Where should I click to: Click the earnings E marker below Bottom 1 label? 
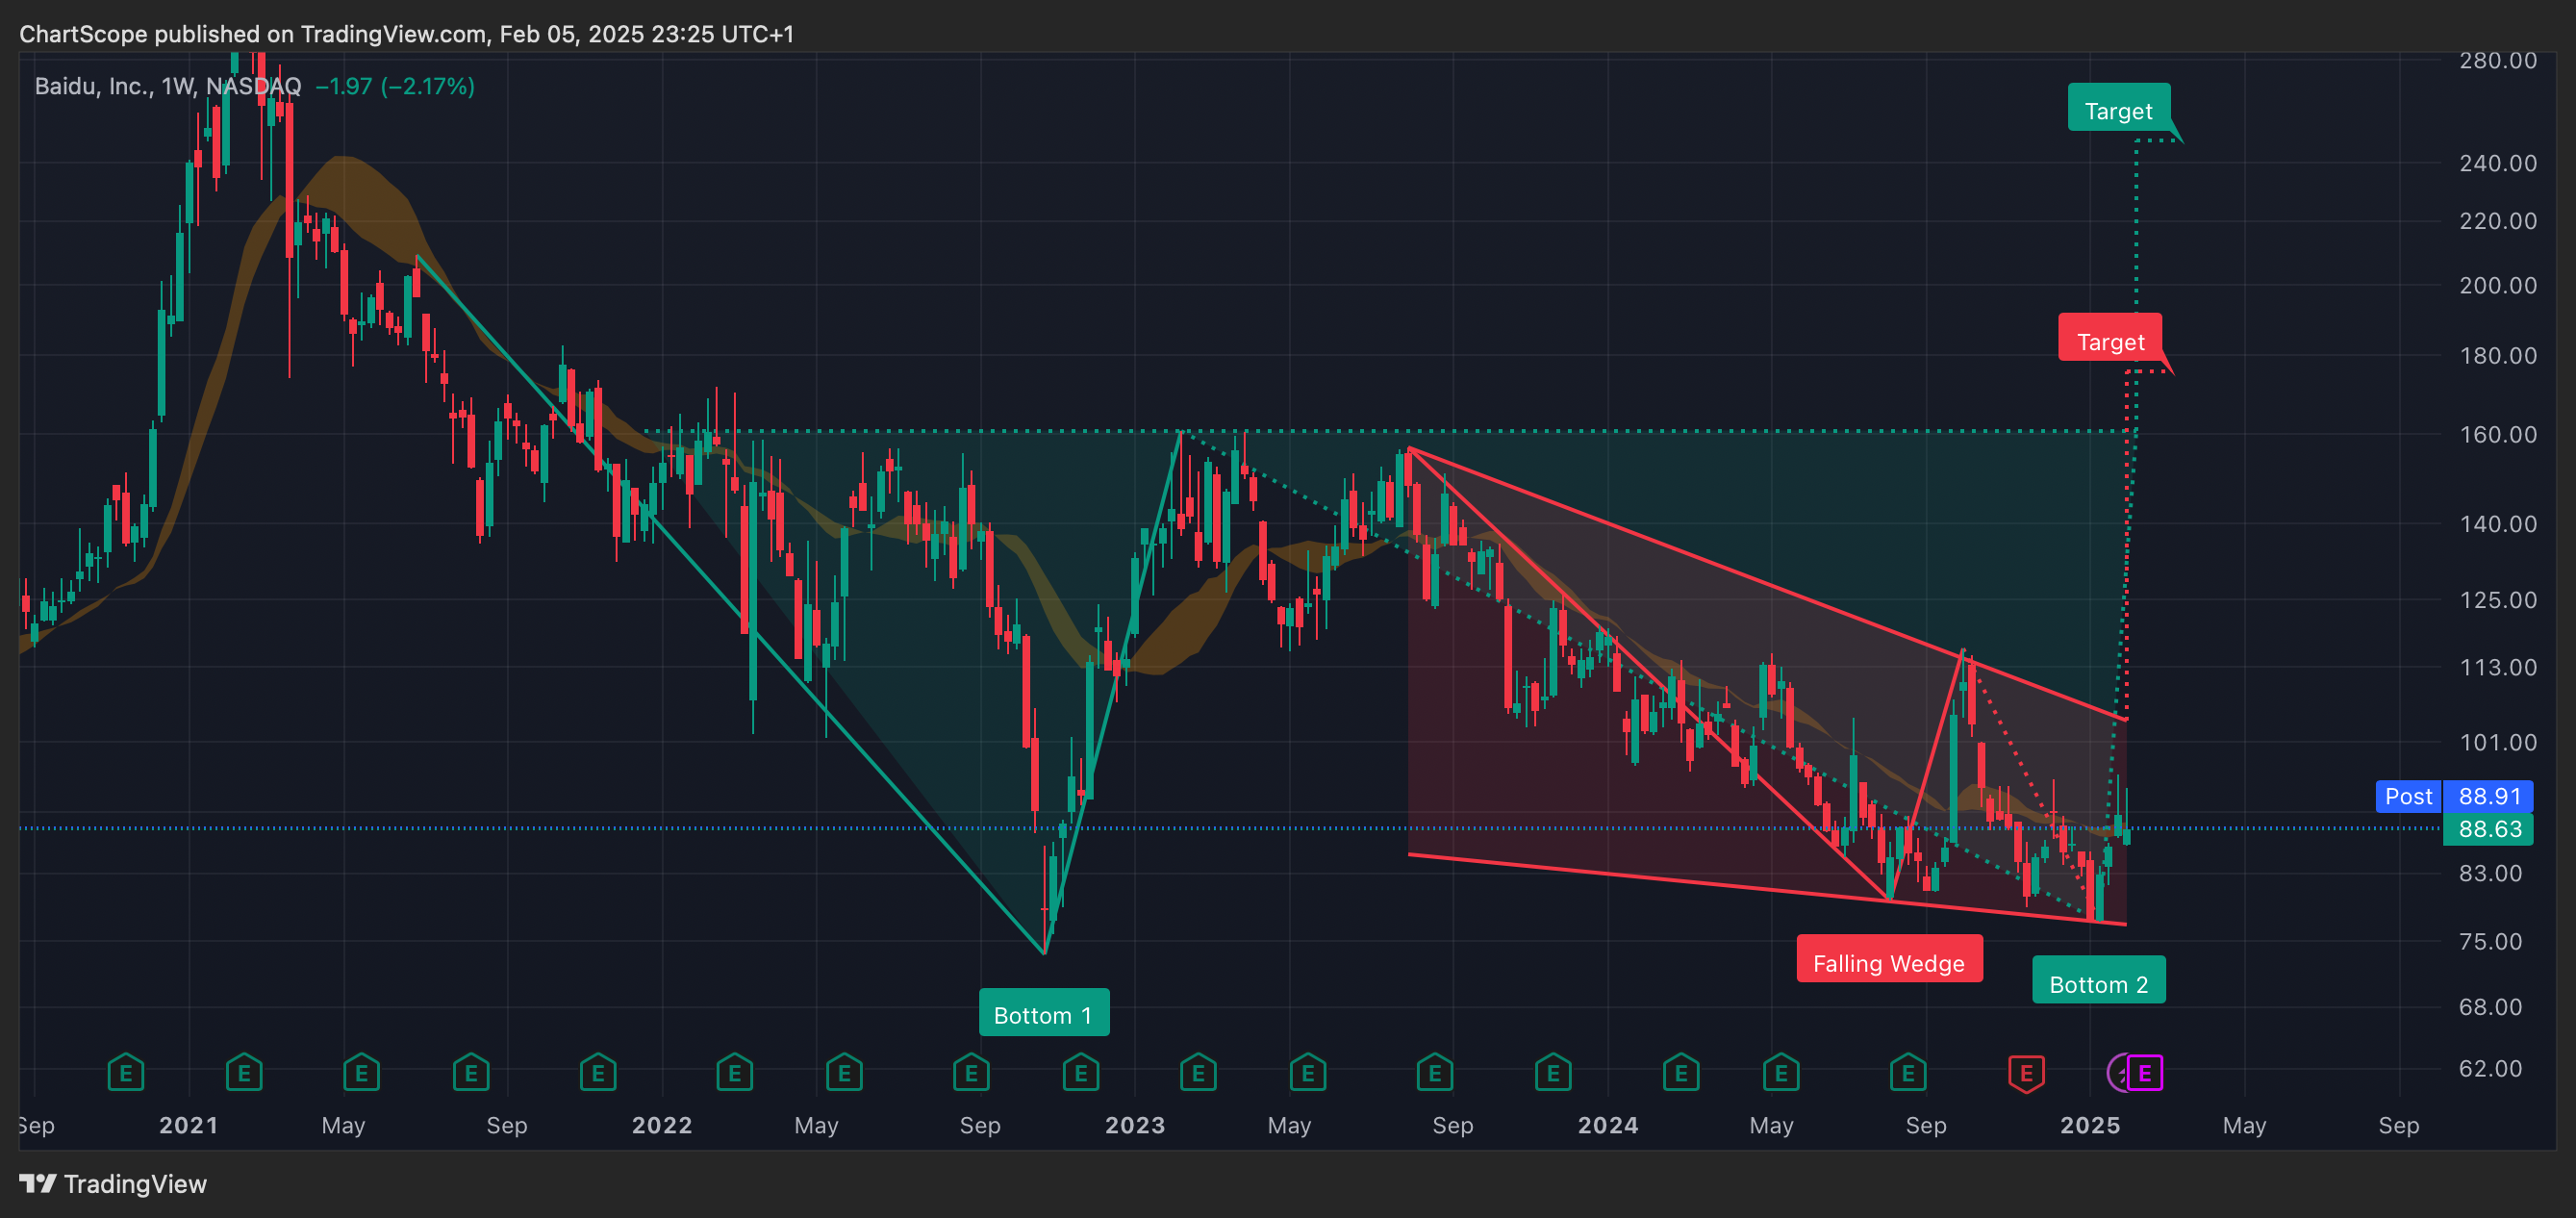pos(1081,1073)
